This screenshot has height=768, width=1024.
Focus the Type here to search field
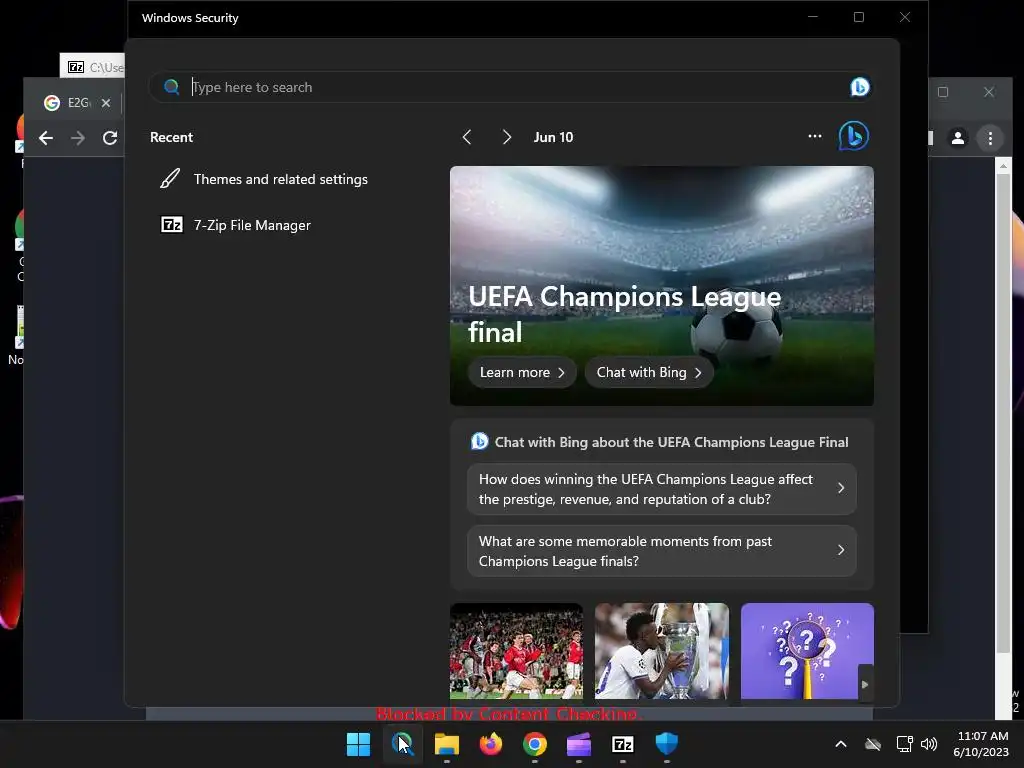click(509, 87)
